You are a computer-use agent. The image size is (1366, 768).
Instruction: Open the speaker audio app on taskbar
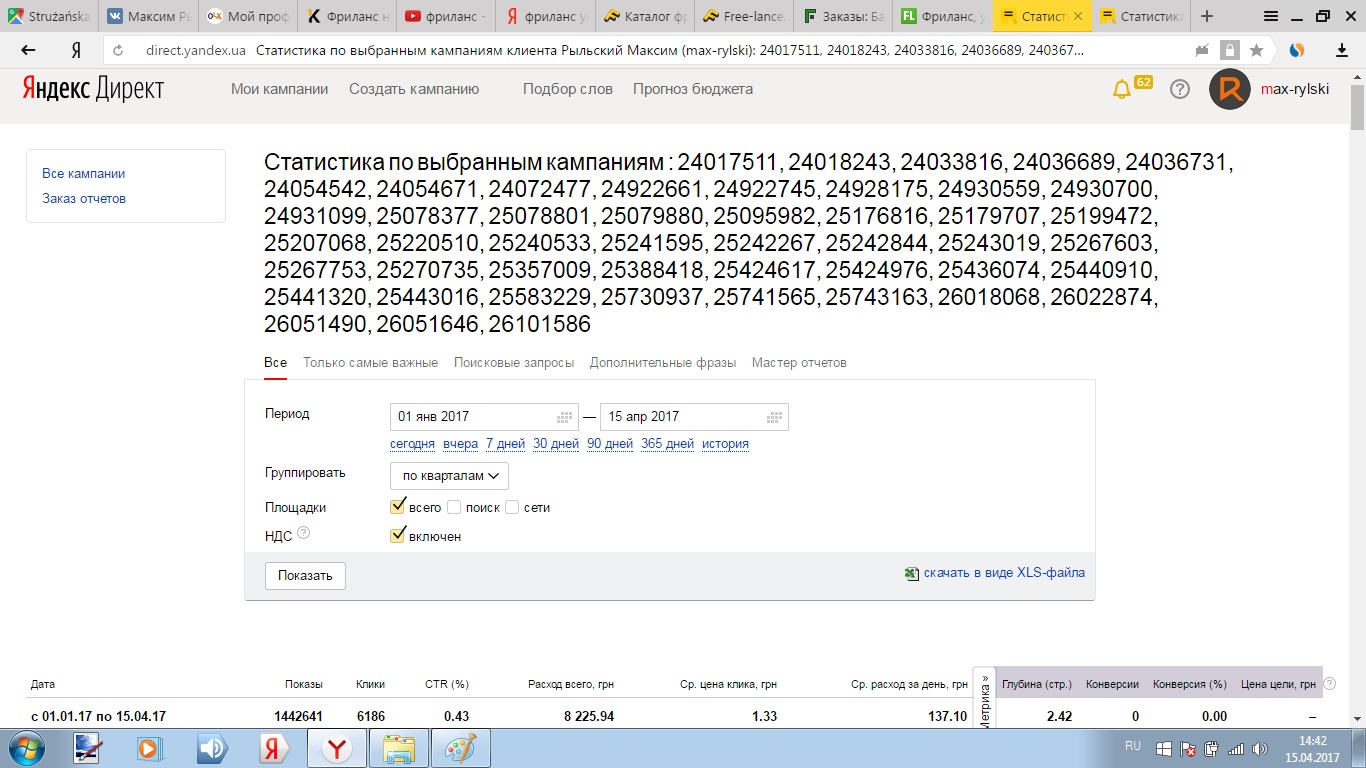pyautogui.click(x=211, y=748)
